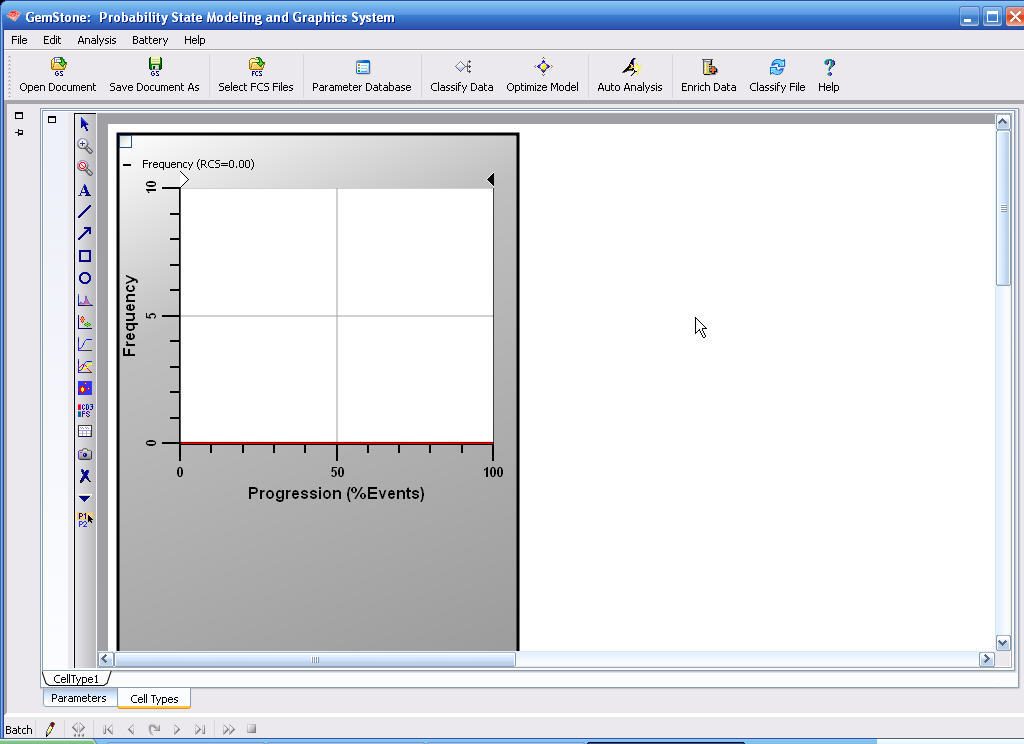Click the blue X delete tool
The image size is (1024, 744).
pyautogui.click(x=84, y=476)
